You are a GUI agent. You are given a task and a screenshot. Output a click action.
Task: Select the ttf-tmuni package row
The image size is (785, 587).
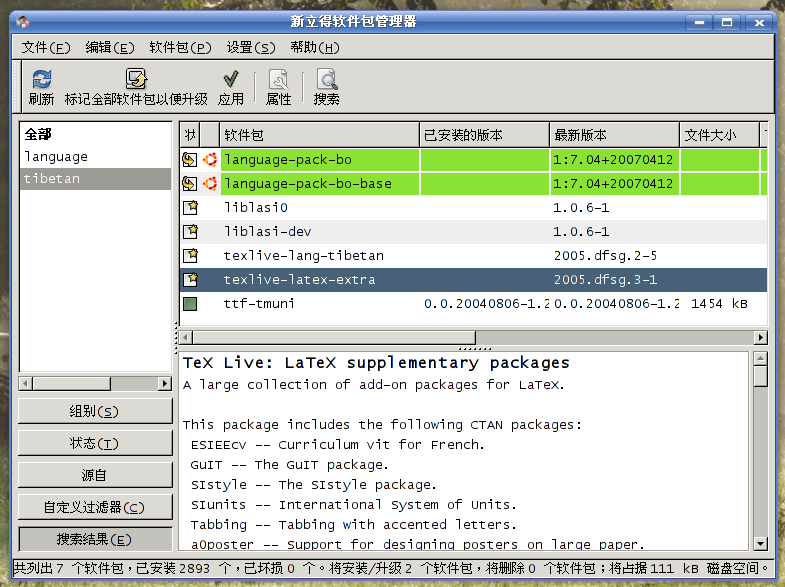(473, 303)
